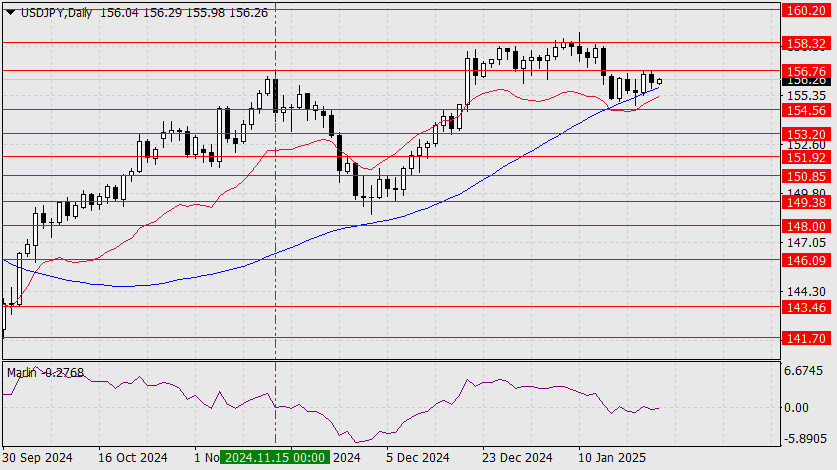Select the 30 Sep 2024 date label
Screen dimensions: 837x470
pos(37,458)
